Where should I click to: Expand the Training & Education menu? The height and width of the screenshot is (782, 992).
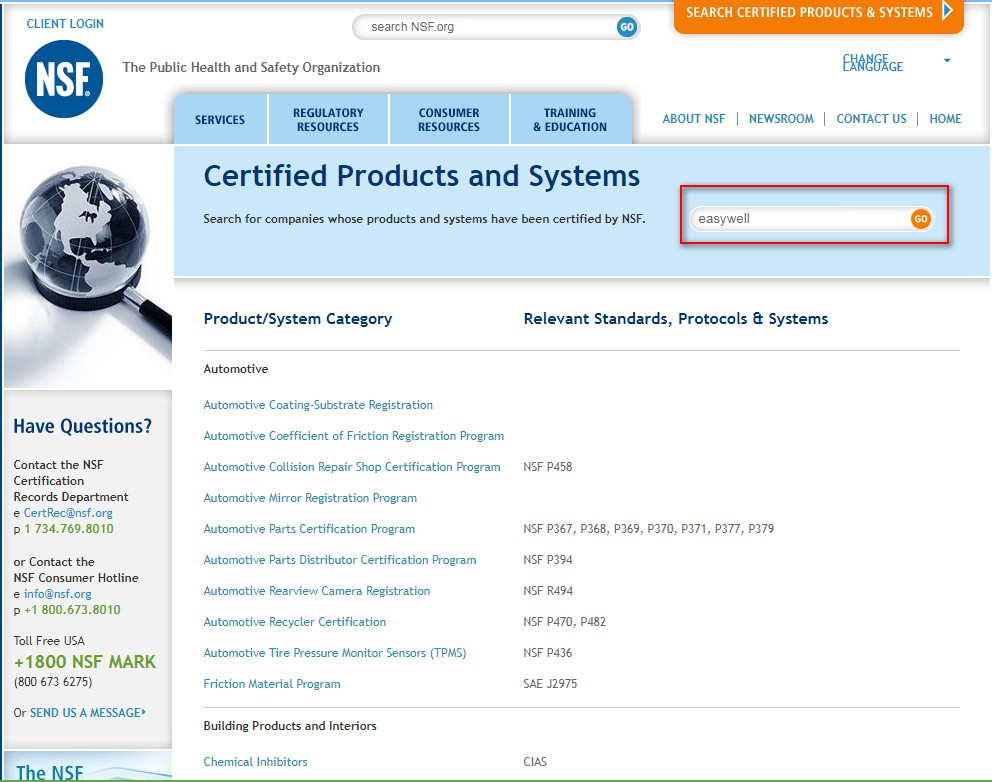(x=570, y=120)
